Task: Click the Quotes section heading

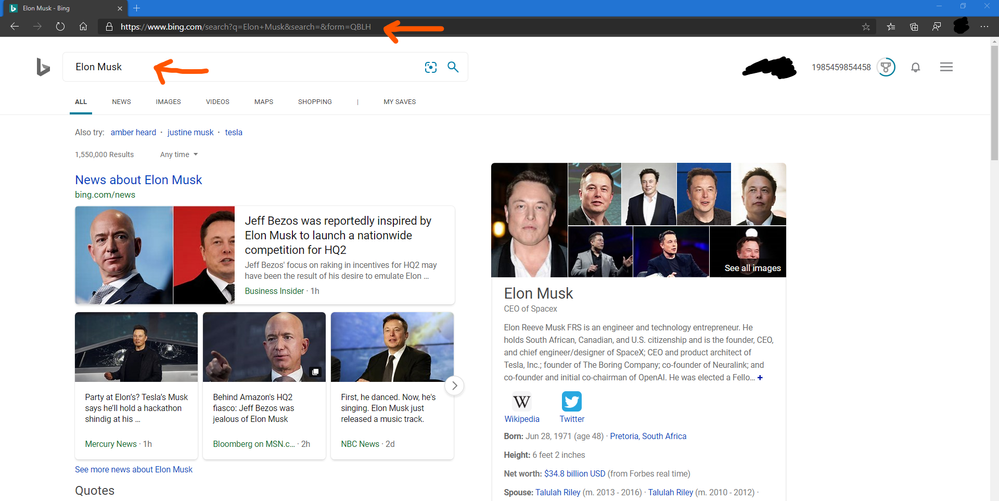Action: click(95, 491)
